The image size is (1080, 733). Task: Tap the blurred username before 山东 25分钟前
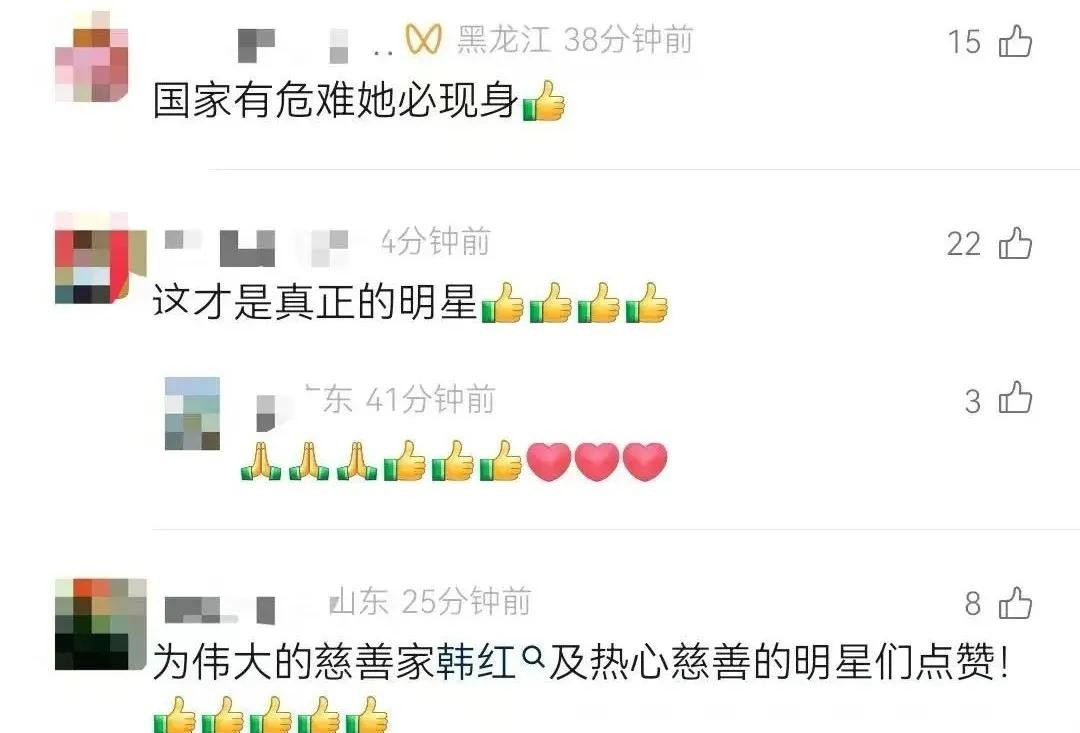click(x=220, y=609)
